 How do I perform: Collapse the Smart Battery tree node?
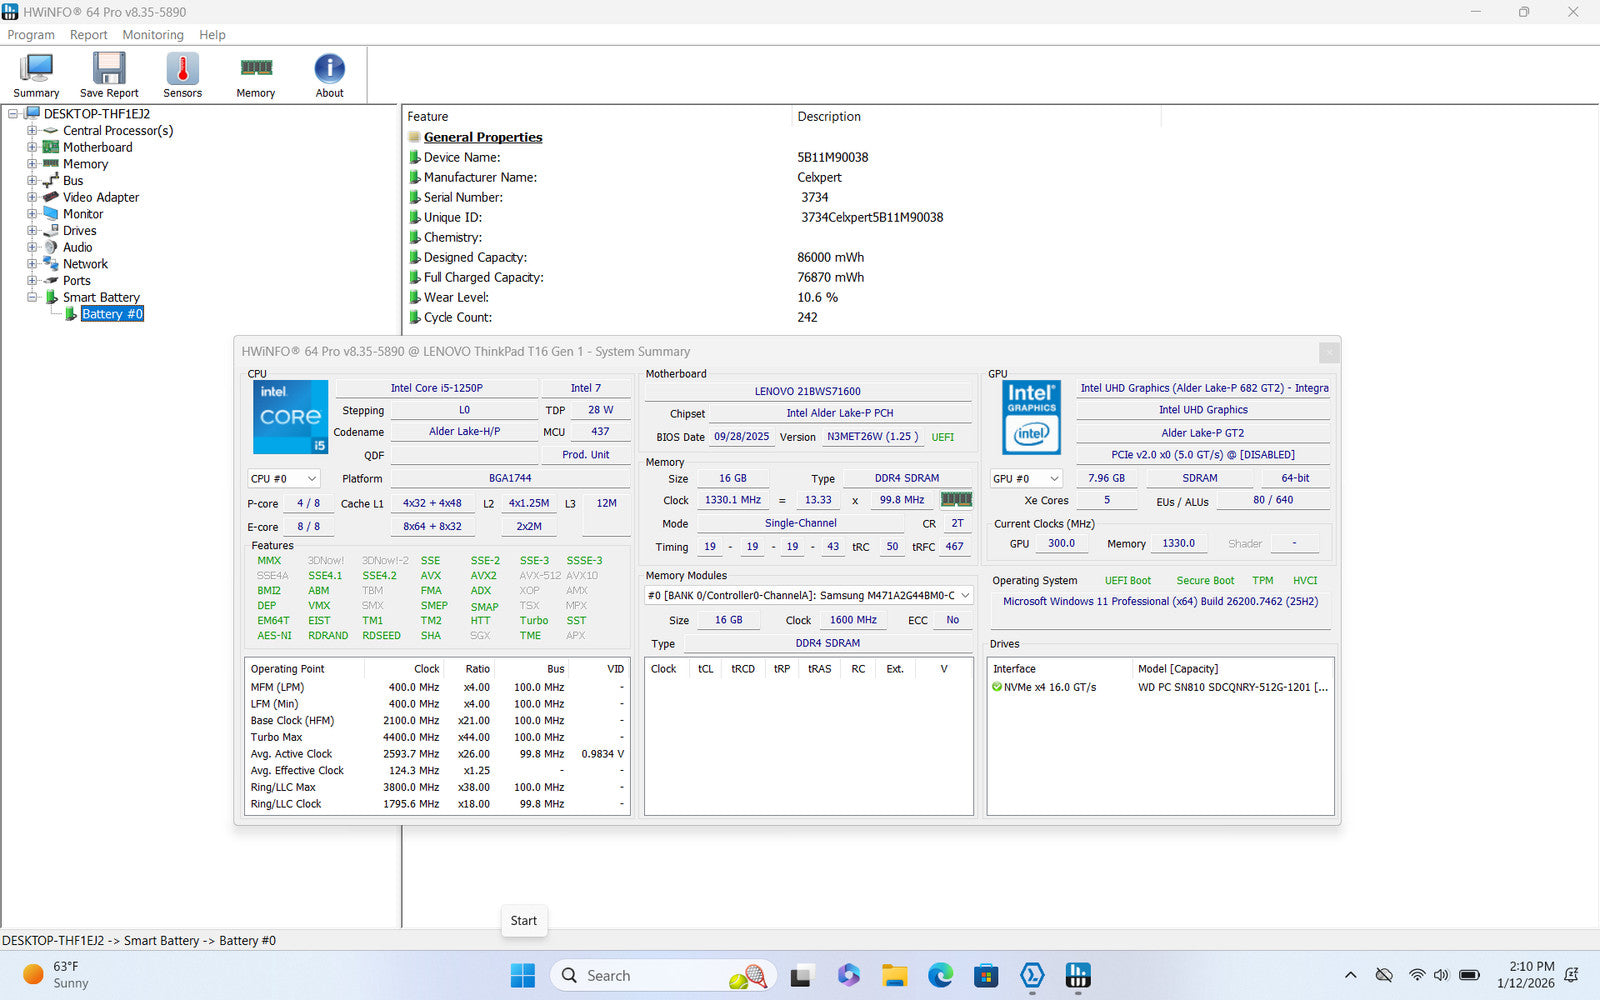[x=32, y=297]
